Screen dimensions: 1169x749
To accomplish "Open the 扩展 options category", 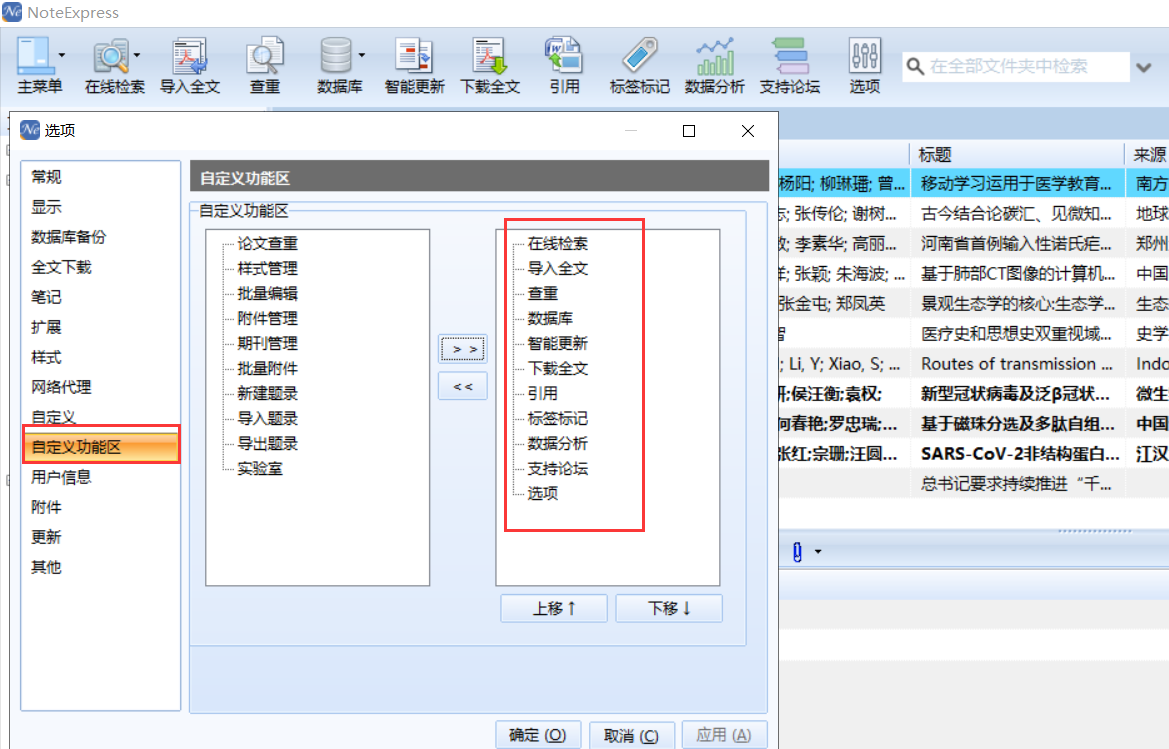I will point(100,327).
